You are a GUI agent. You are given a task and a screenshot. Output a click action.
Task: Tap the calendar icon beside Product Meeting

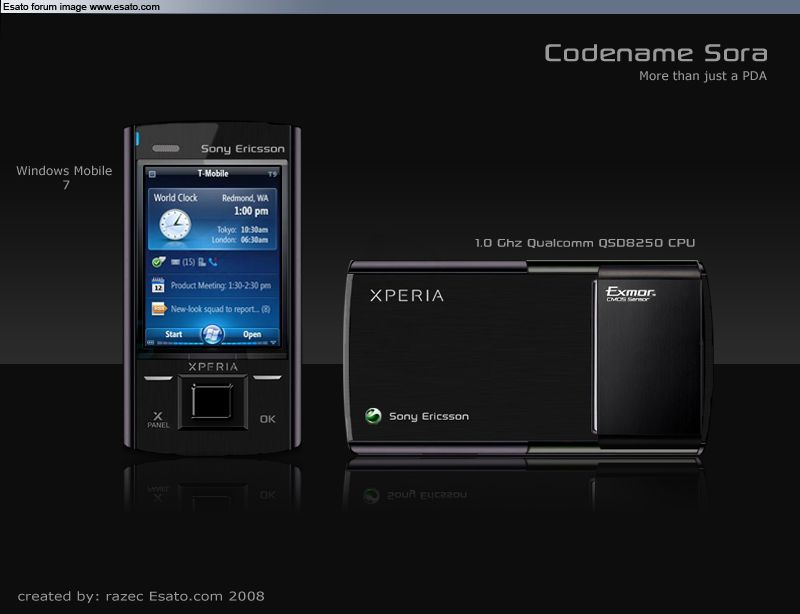pos(157,286)
